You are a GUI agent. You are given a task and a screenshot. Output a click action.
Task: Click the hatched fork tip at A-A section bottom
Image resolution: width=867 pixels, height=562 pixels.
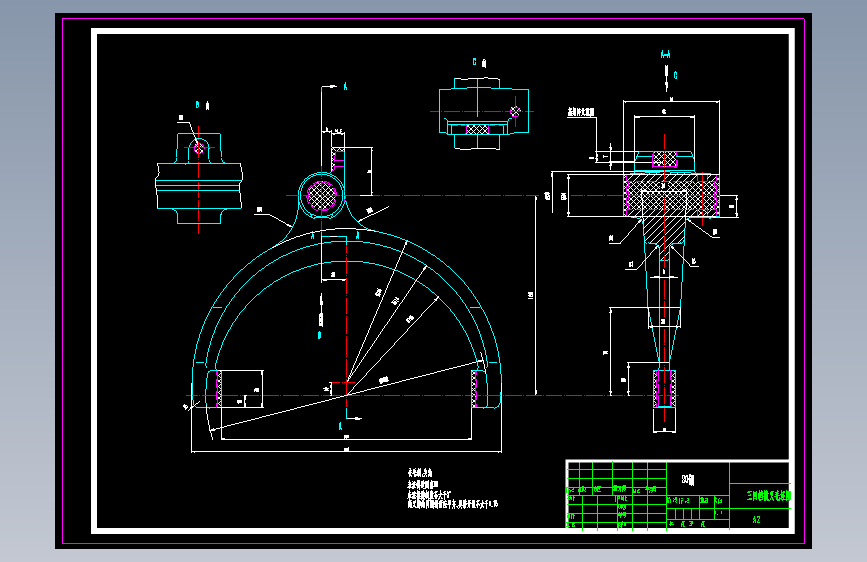(x=665, y=388)
